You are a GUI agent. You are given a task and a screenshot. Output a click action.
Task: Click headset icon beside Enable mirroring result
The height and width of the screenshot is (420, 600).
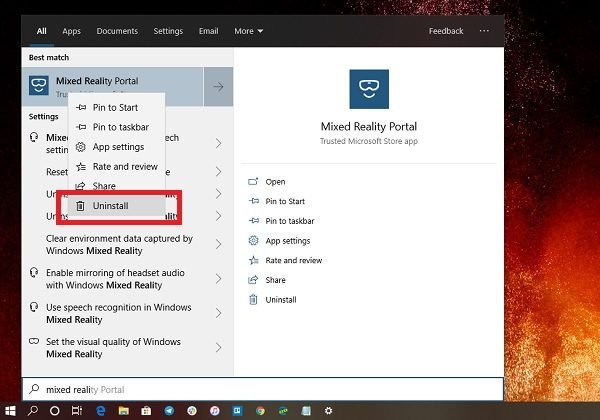(34, 273)
